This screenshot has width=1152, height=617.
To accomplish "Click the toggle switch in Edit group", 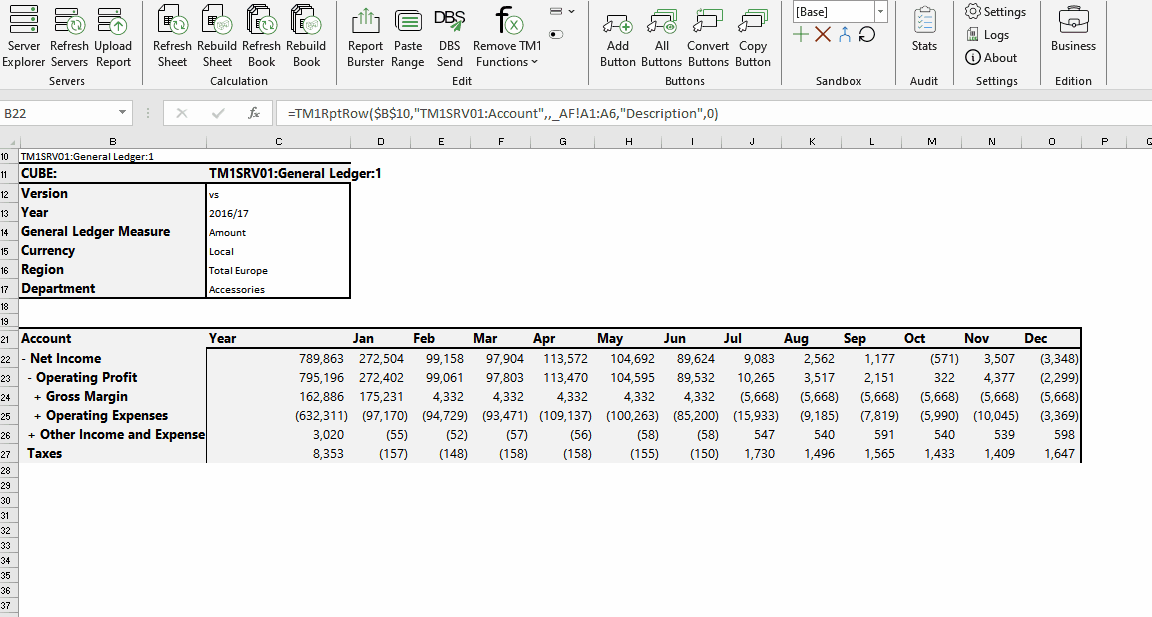I will [557, 34].
